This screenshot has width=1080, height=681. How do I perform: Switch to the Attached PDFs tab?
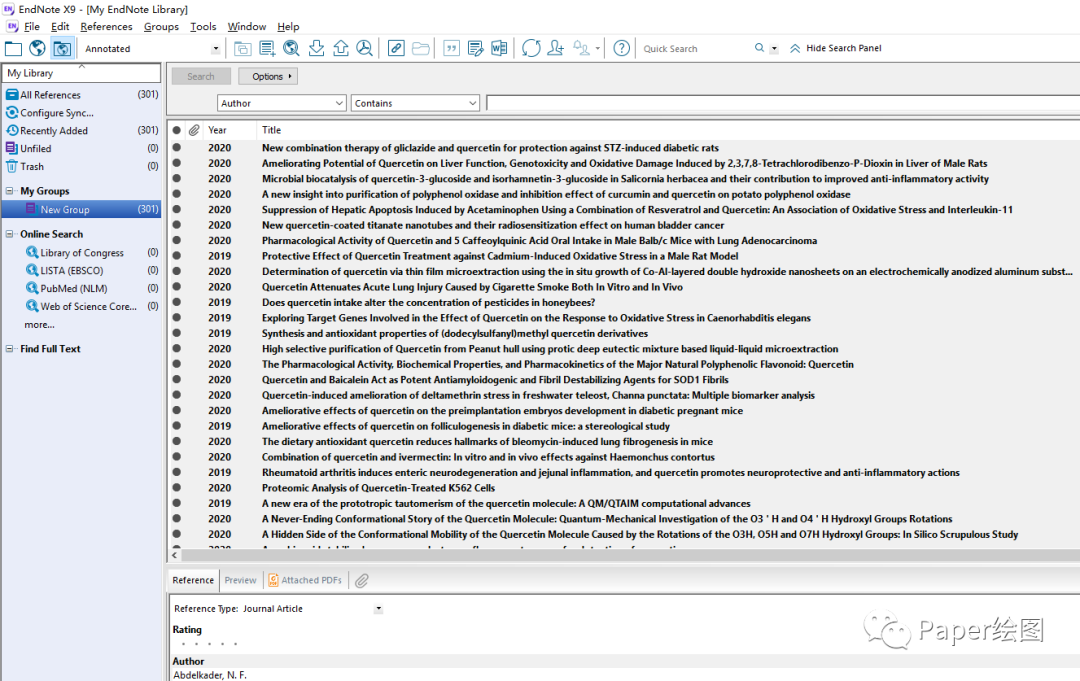(x=305, y=580)
